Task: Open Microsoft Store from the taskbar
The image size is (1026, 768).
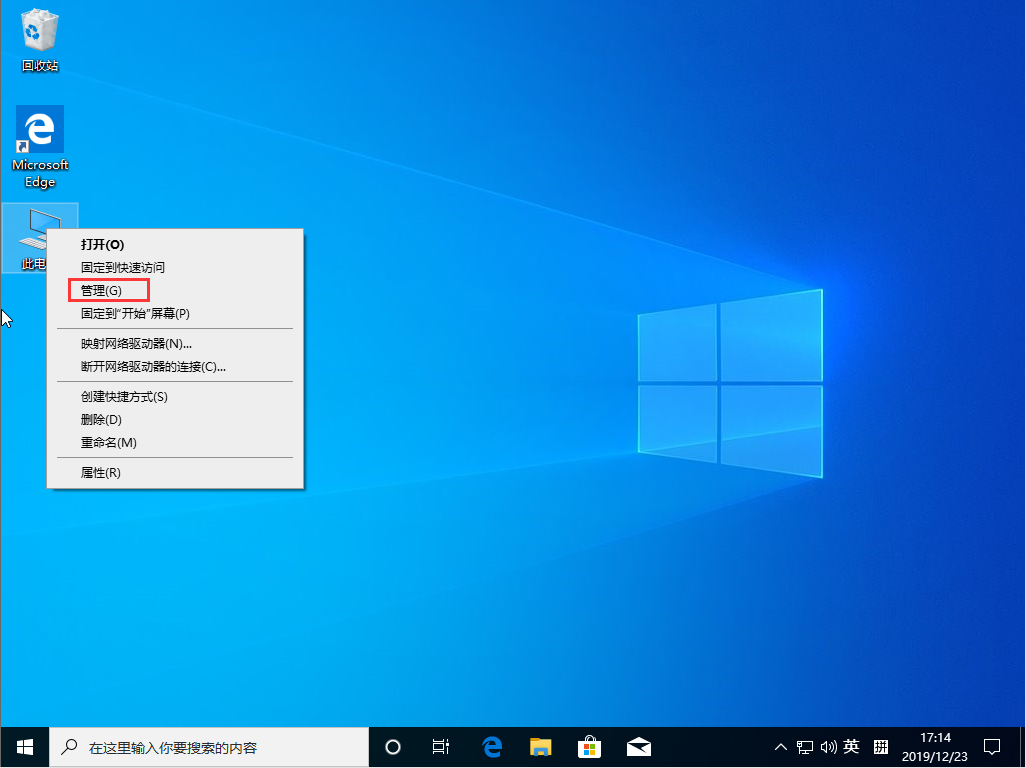Action: pyautogui.click(x=589, y=747)
